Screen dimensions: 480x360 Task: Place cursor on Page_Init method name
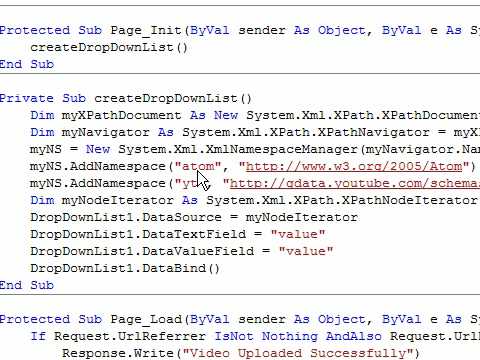[x=146, y=31]
